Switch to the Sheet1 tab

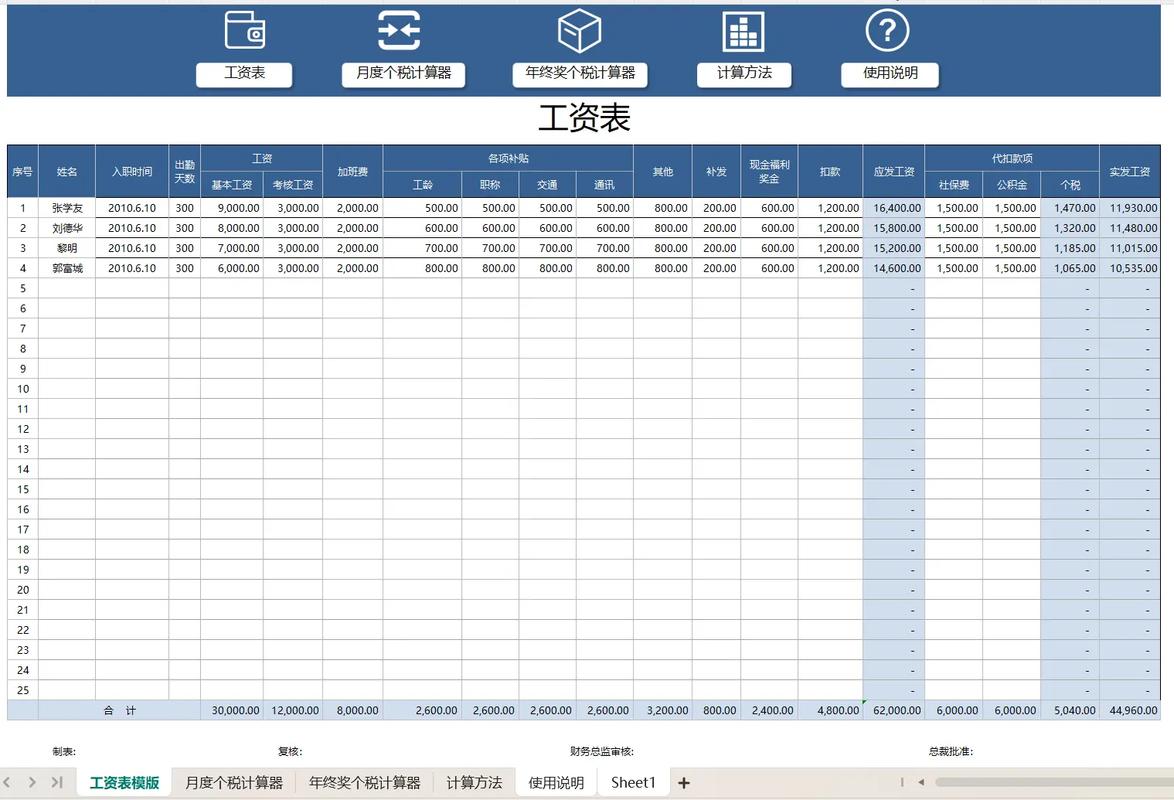click(633, 783)
